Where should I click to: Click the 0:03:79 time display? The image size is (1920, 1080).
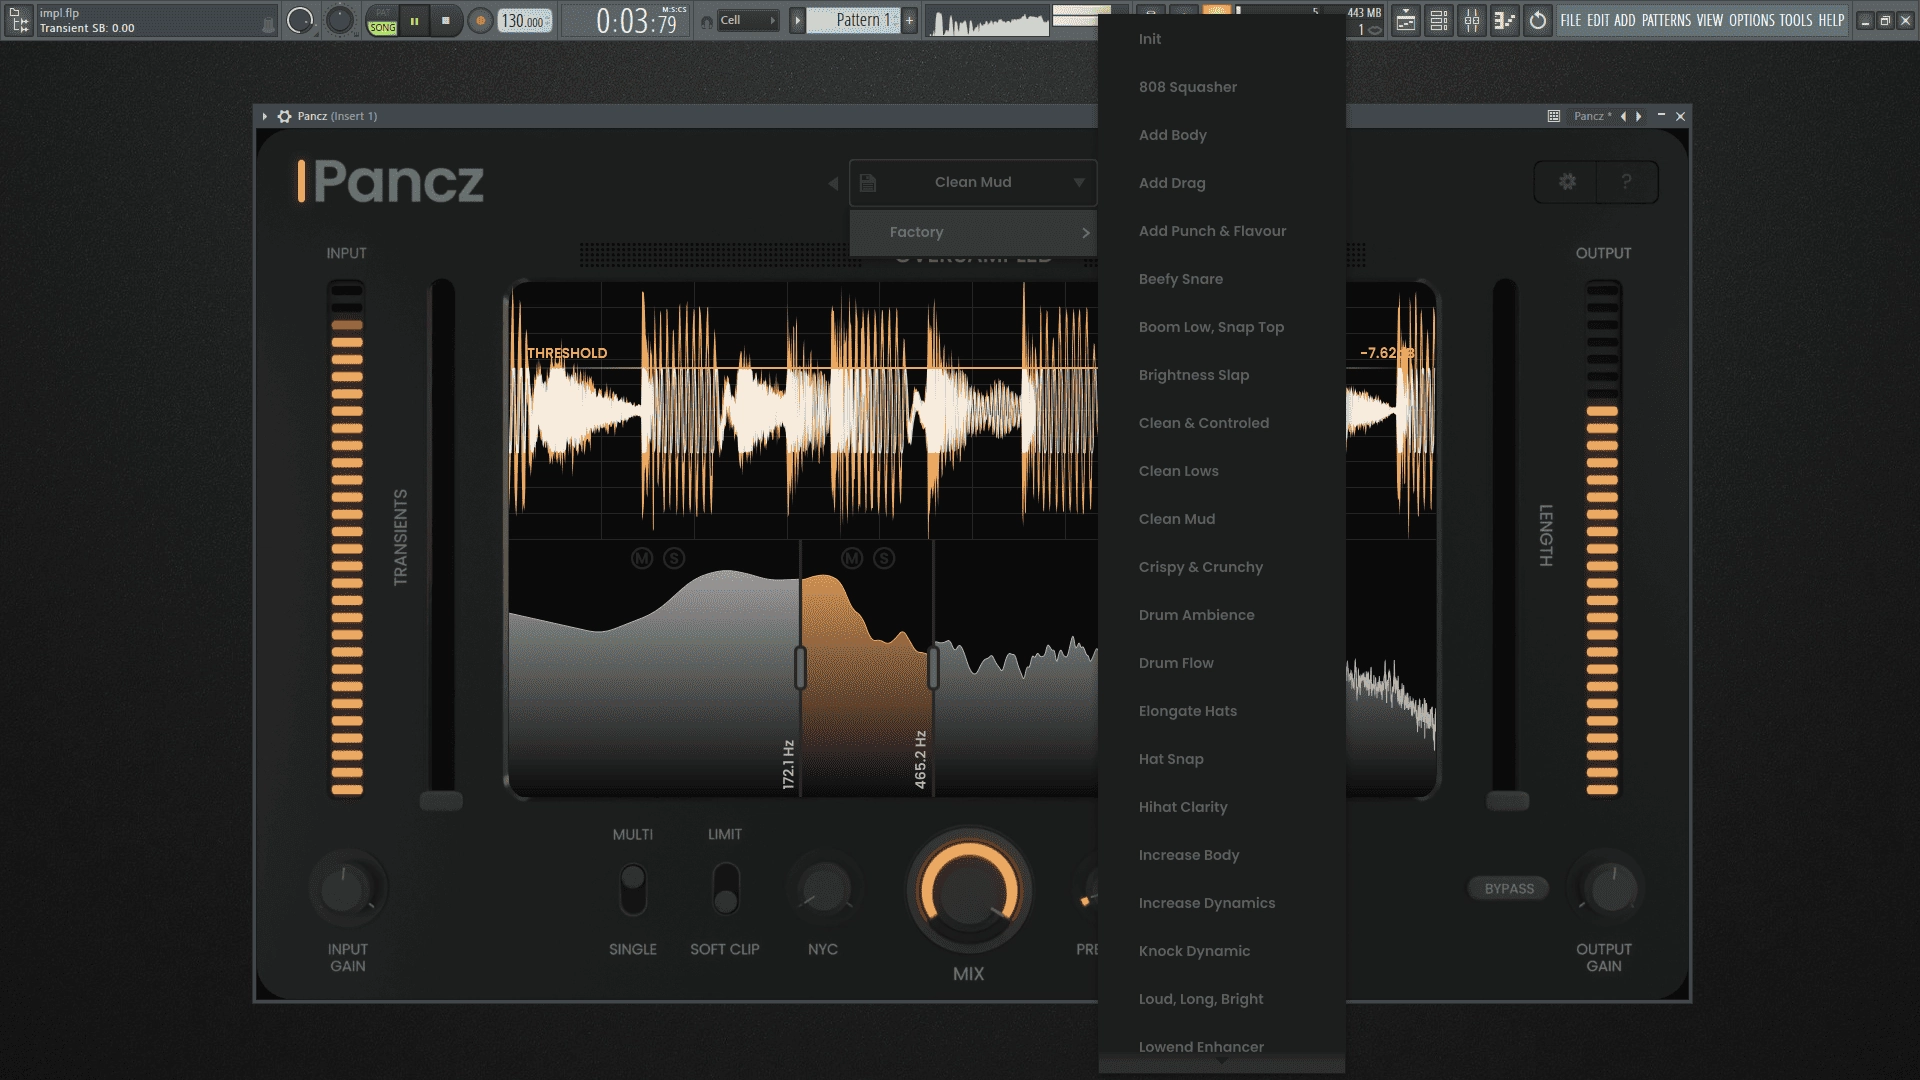pyautogui.click(x=638, y=20)
